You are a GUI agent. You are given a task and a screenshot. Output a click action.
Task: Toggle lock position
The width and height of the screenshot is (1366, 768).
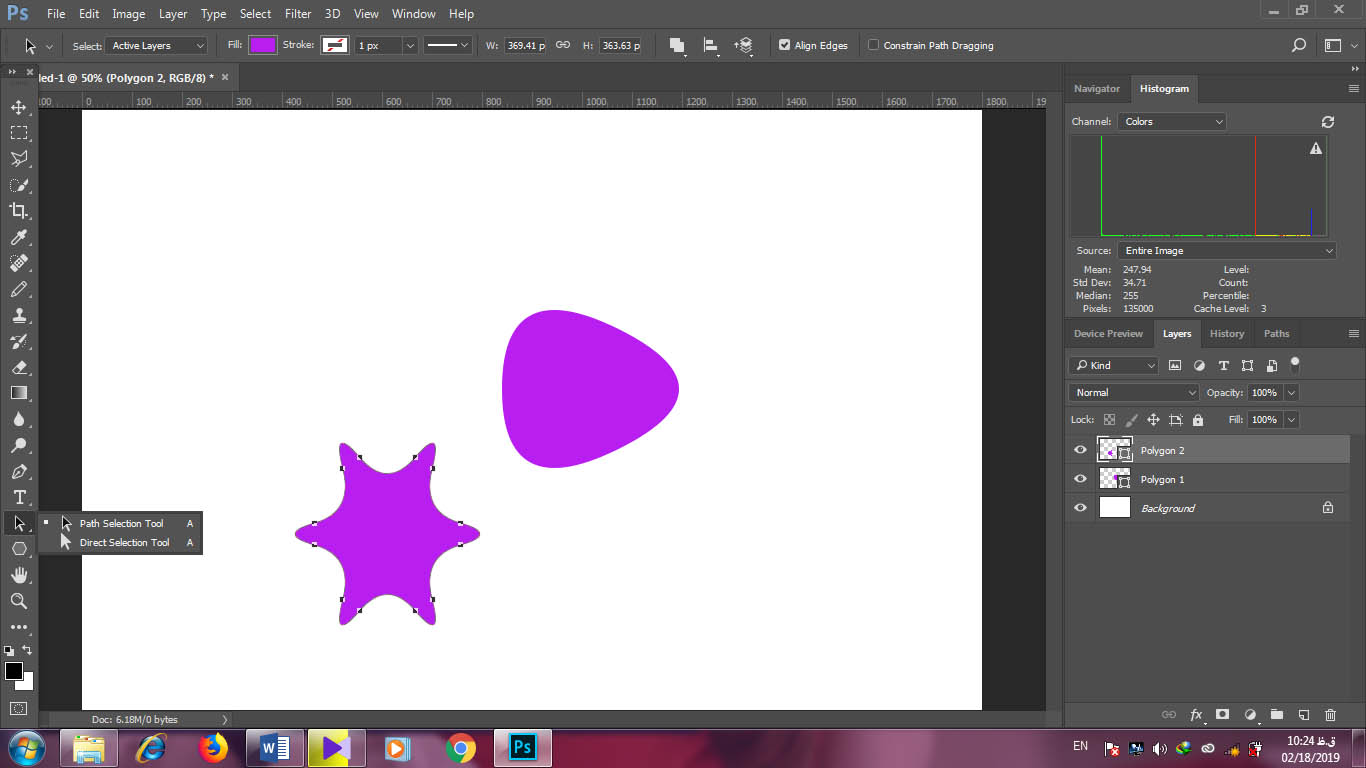[x=1153, y=420]
